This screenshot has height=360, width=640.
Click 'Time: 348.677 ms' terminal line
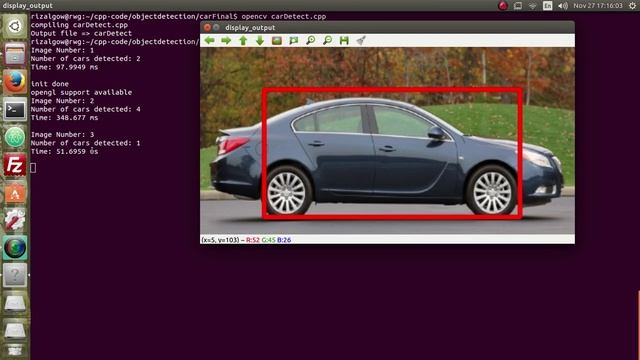pyautogui.click(x=64, y=118)
